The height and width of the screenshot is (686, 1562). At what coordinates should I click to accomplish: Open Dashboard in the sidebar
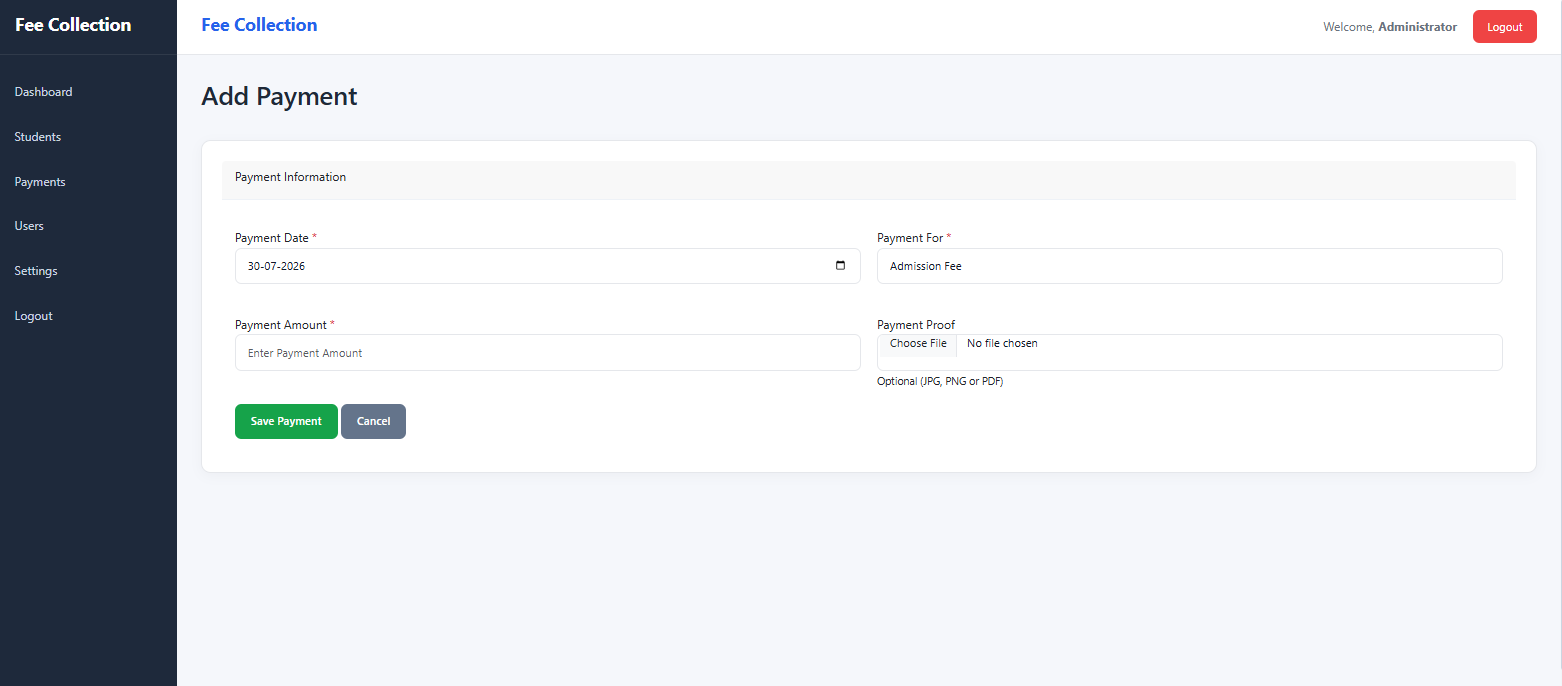pyautogui.click(x=43, y=92)
